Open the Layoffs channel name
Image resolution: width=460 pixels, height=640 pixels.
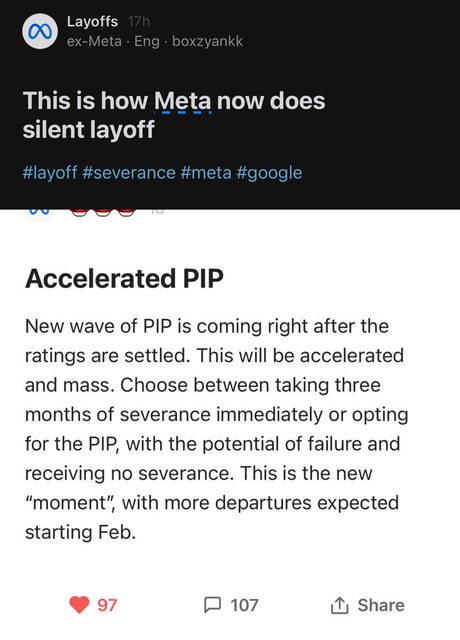[x=93, y=21]
